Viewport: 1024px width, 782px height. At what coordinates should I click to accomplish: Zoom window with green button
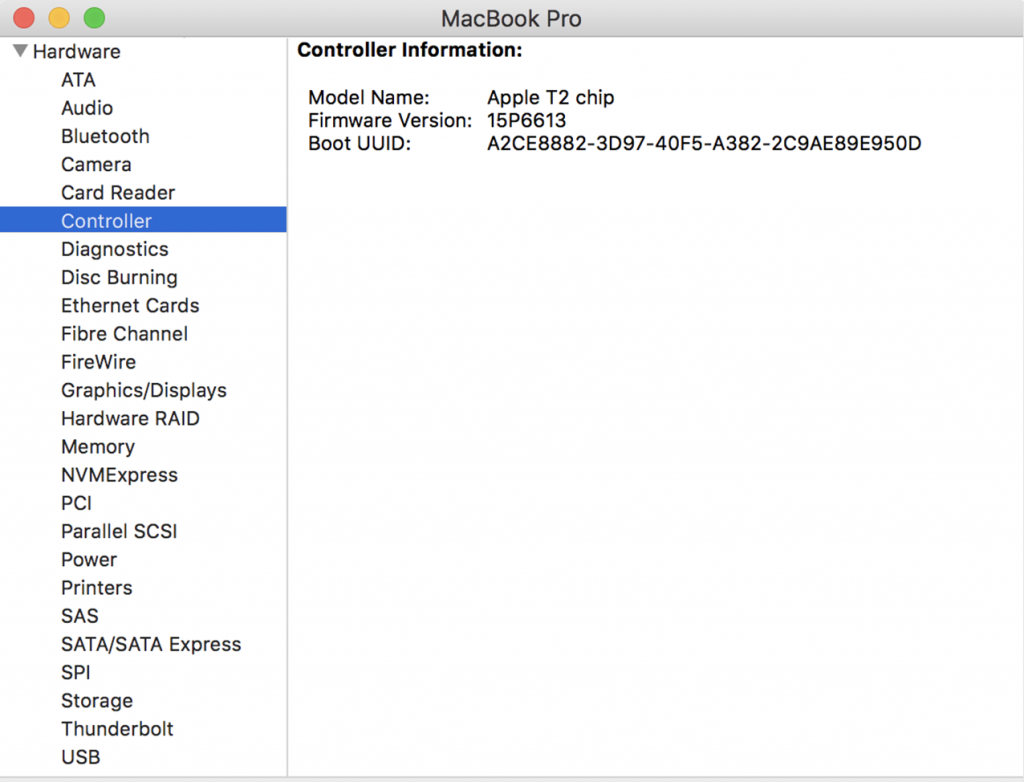95,18
